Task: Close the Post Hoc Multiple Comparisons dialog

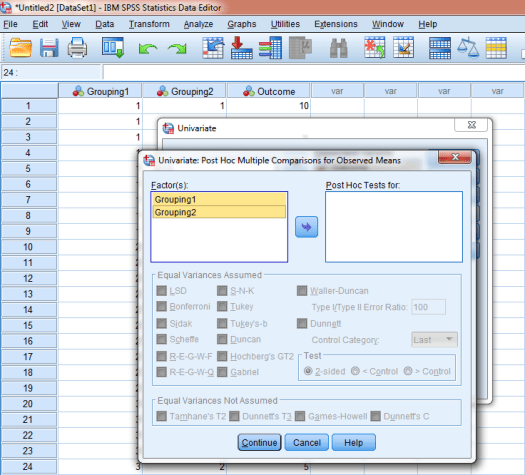Action: (x=455, y=157)
